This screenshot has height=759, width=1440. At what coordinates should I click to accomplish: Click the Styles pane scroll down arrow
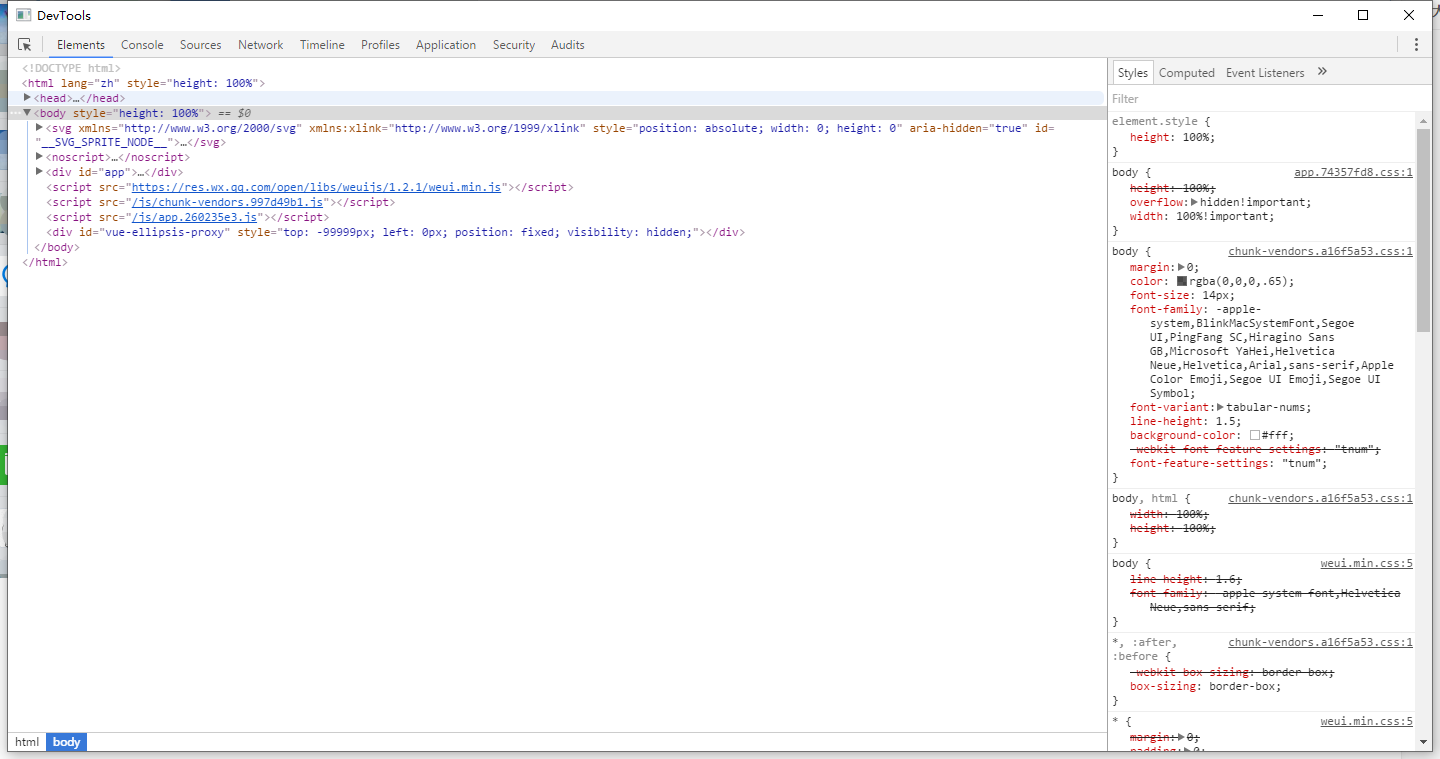click(x=1424, y=741)
